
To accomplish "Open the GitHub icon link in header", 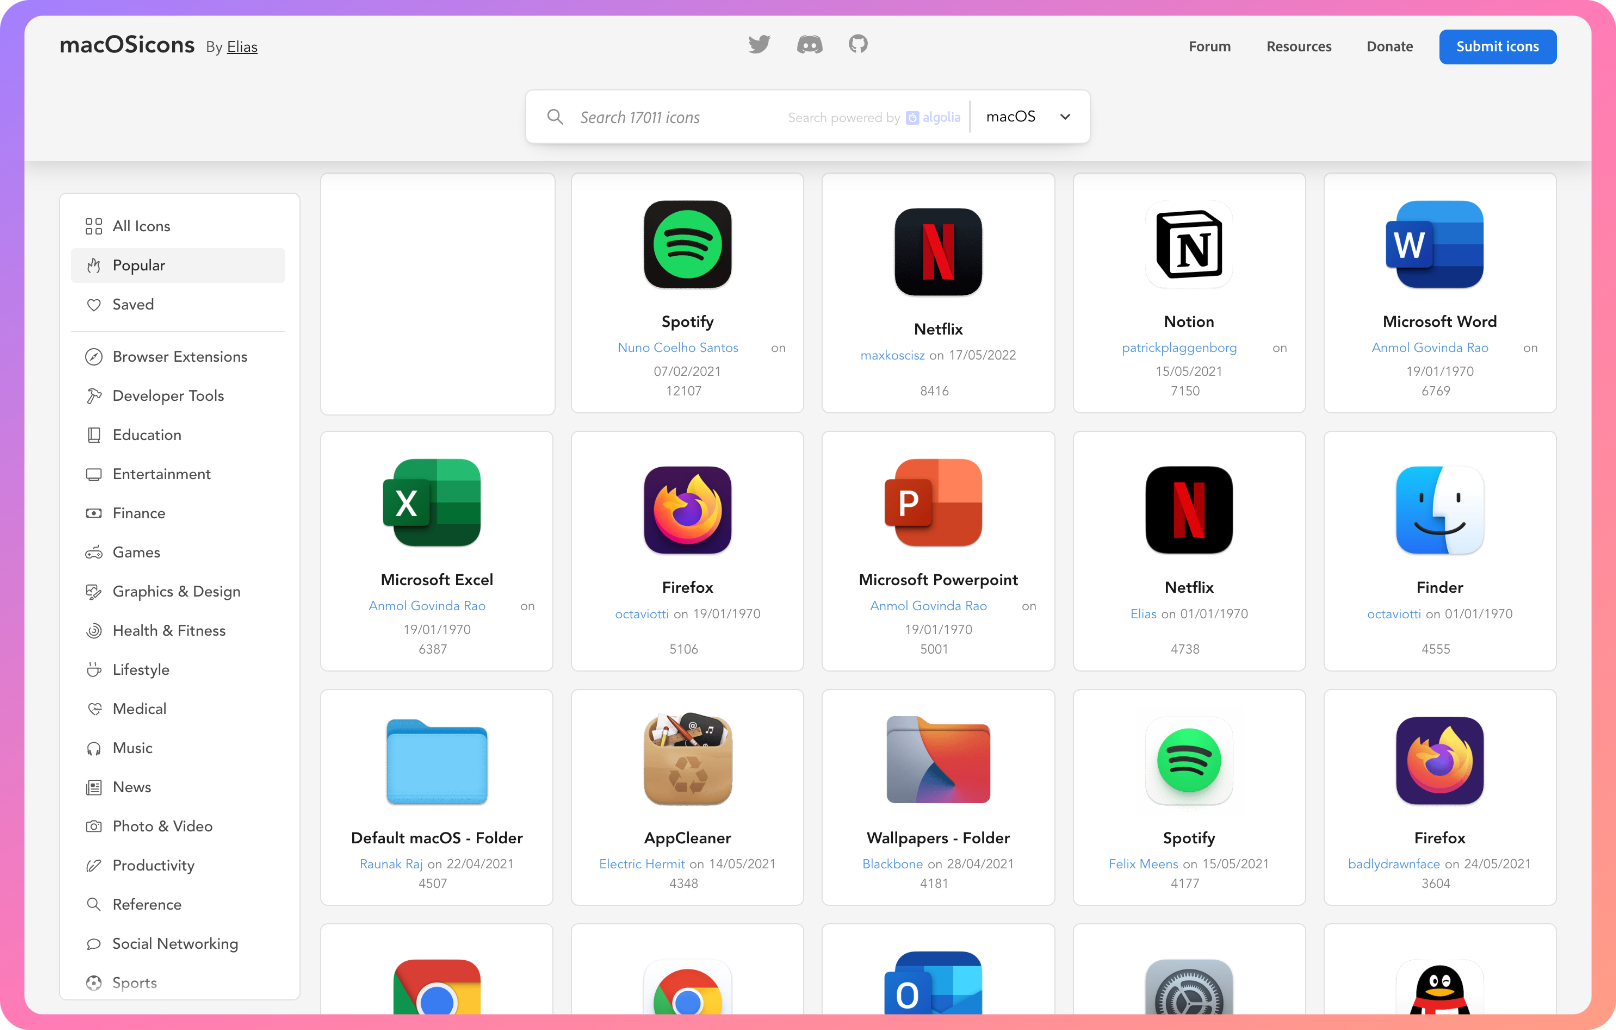I will [858, 44].
